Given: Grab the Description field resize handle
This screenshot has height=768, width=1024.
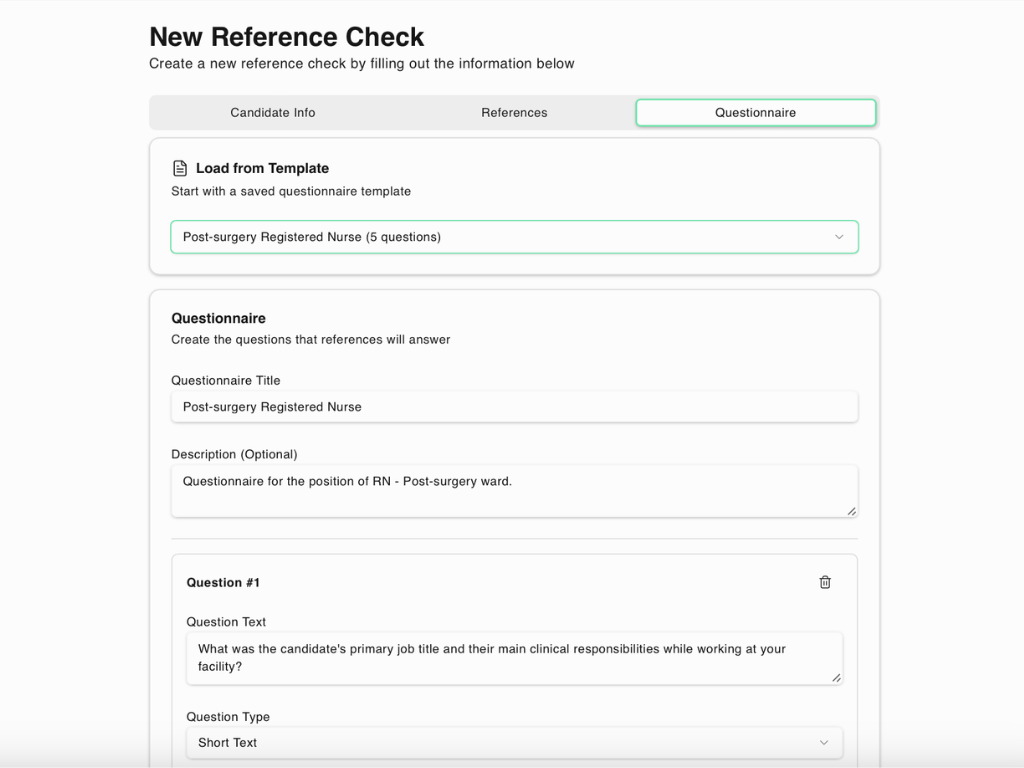Looking at the screenshot, I should click(x=851, y=511).
